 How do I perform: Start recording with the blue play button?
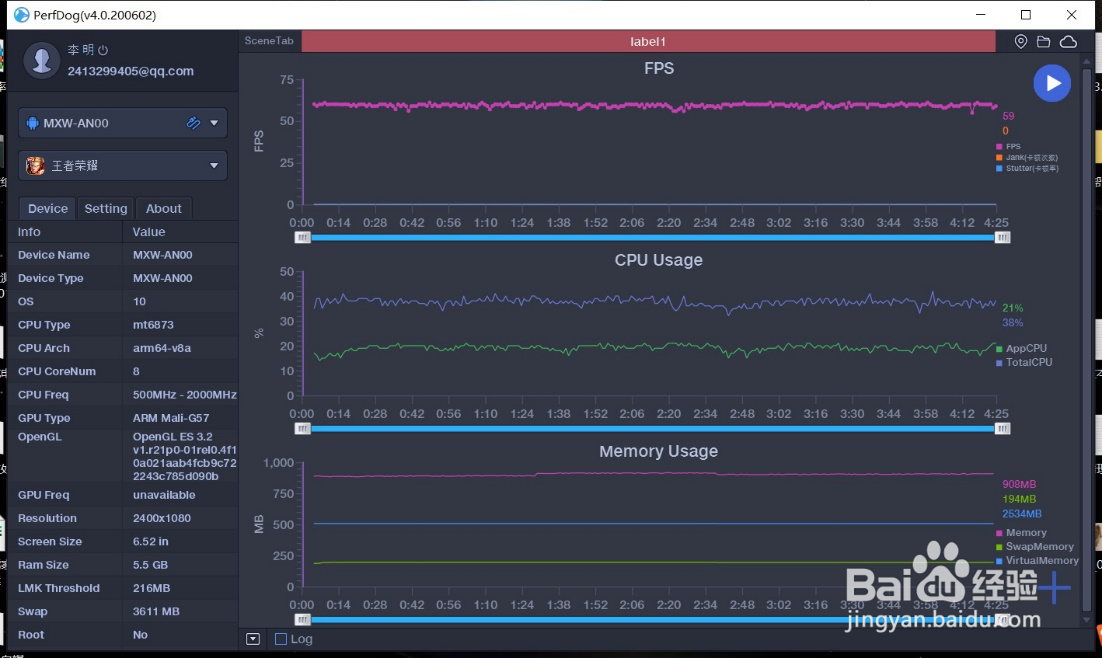pyautogui.click(x=1051, y=83)
